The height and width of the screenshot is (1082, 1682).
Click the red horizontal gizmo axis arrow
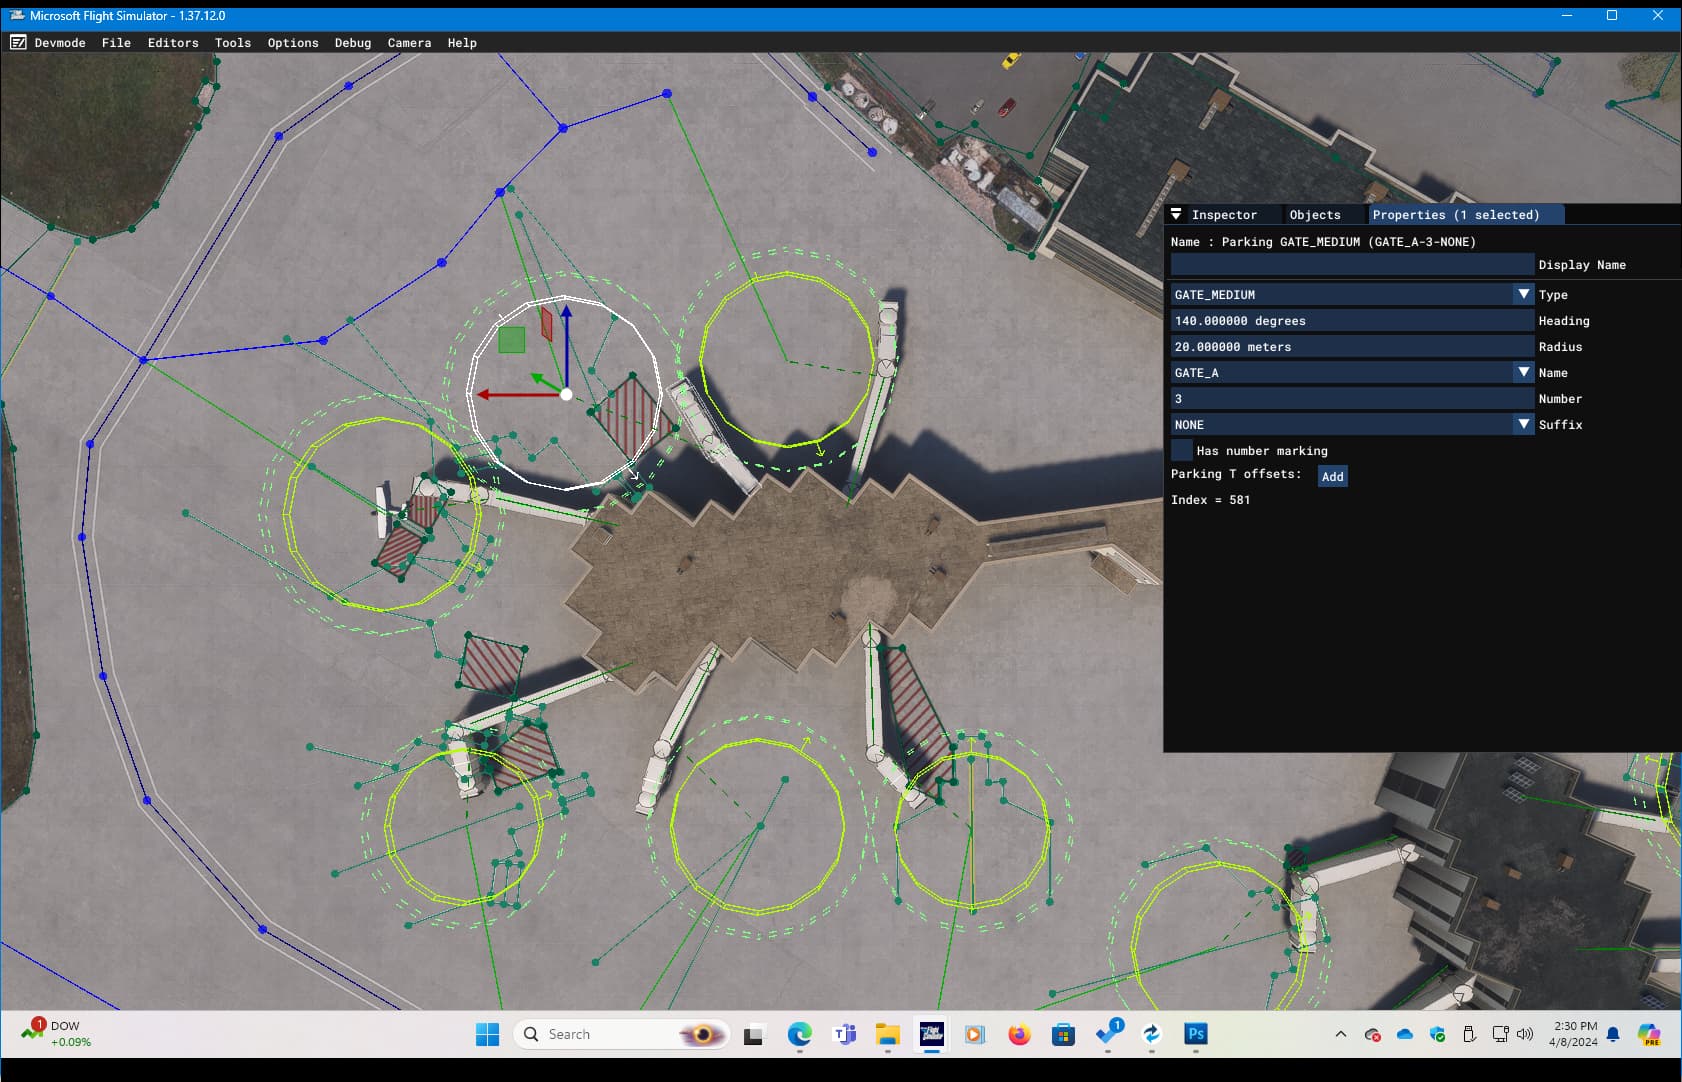point(518,394)
